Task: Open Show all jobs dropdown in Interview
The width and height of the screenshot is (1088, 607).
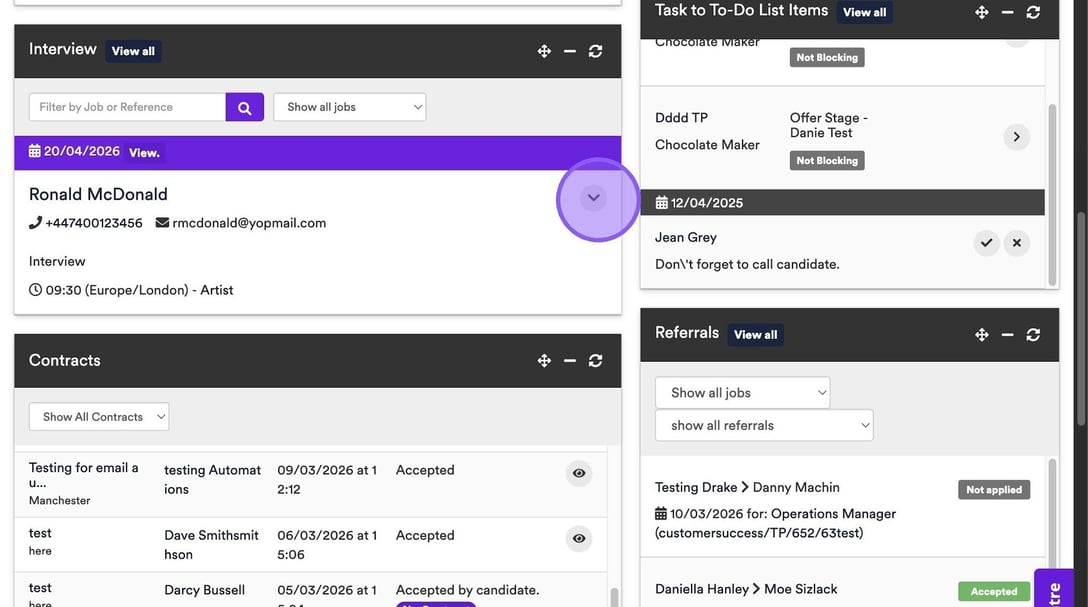Action: [349, 108]
